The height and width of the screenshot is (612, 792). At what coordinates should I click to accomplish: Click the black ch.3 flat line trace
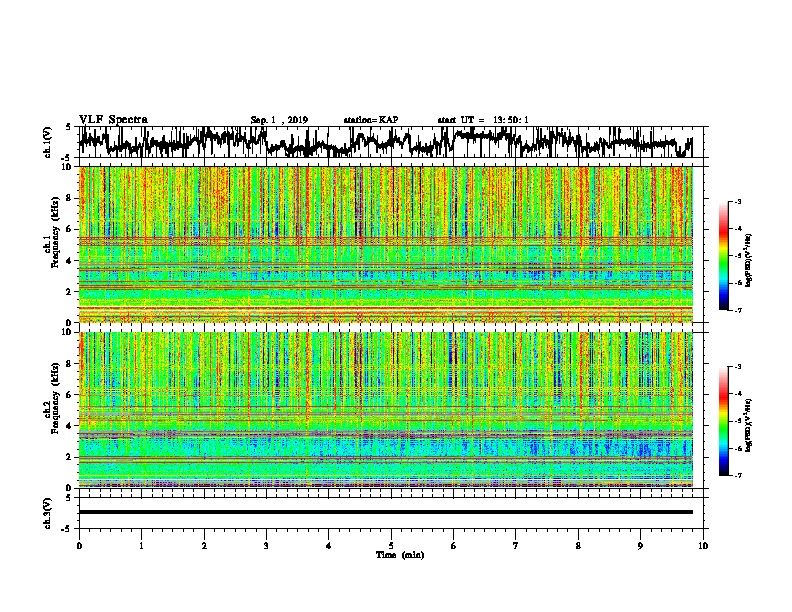(x=386, y=512)
